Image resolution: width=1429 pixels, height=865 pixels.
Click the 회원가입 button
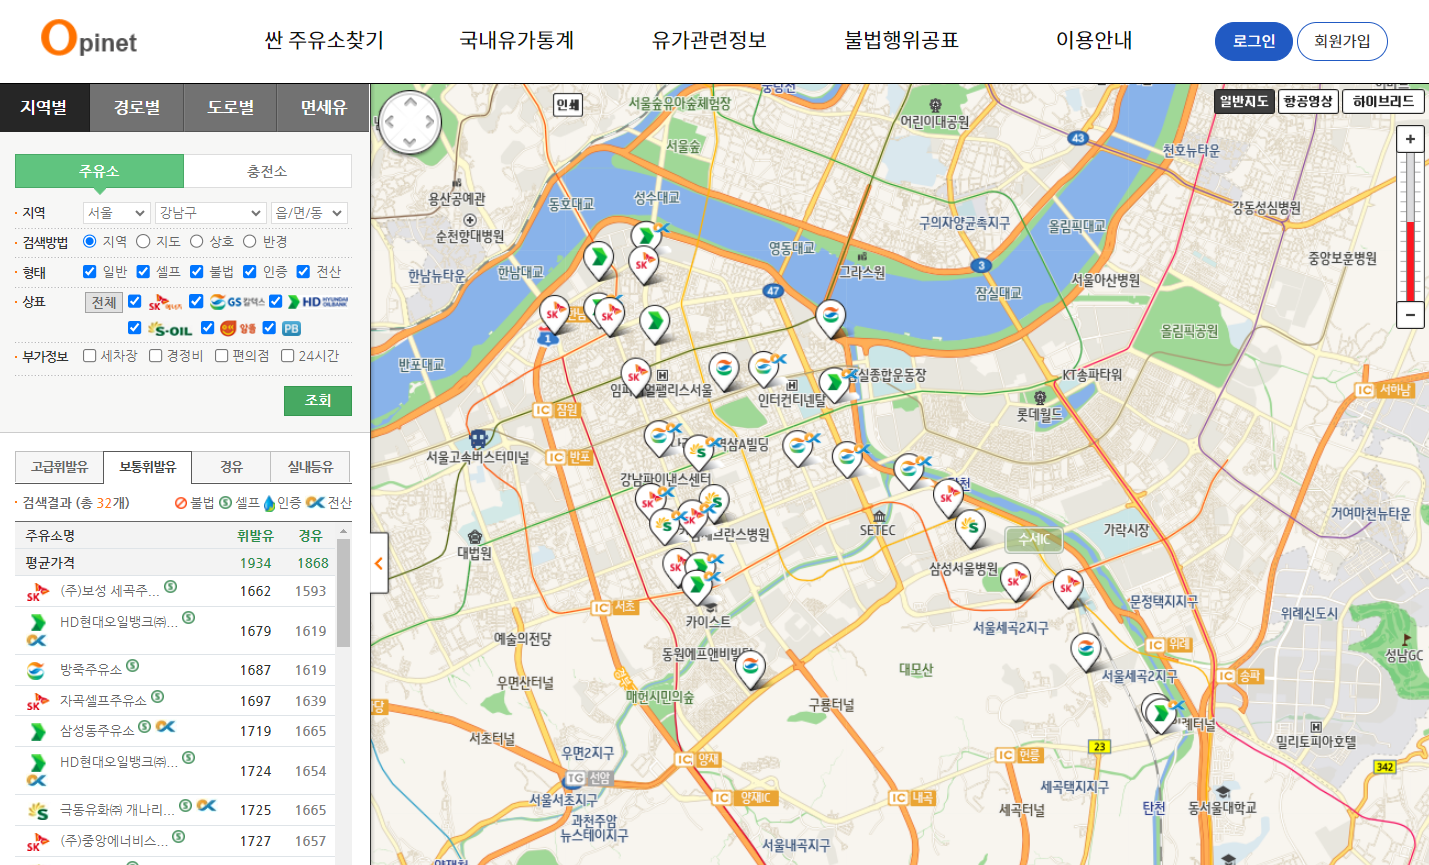click(1342, 41)
